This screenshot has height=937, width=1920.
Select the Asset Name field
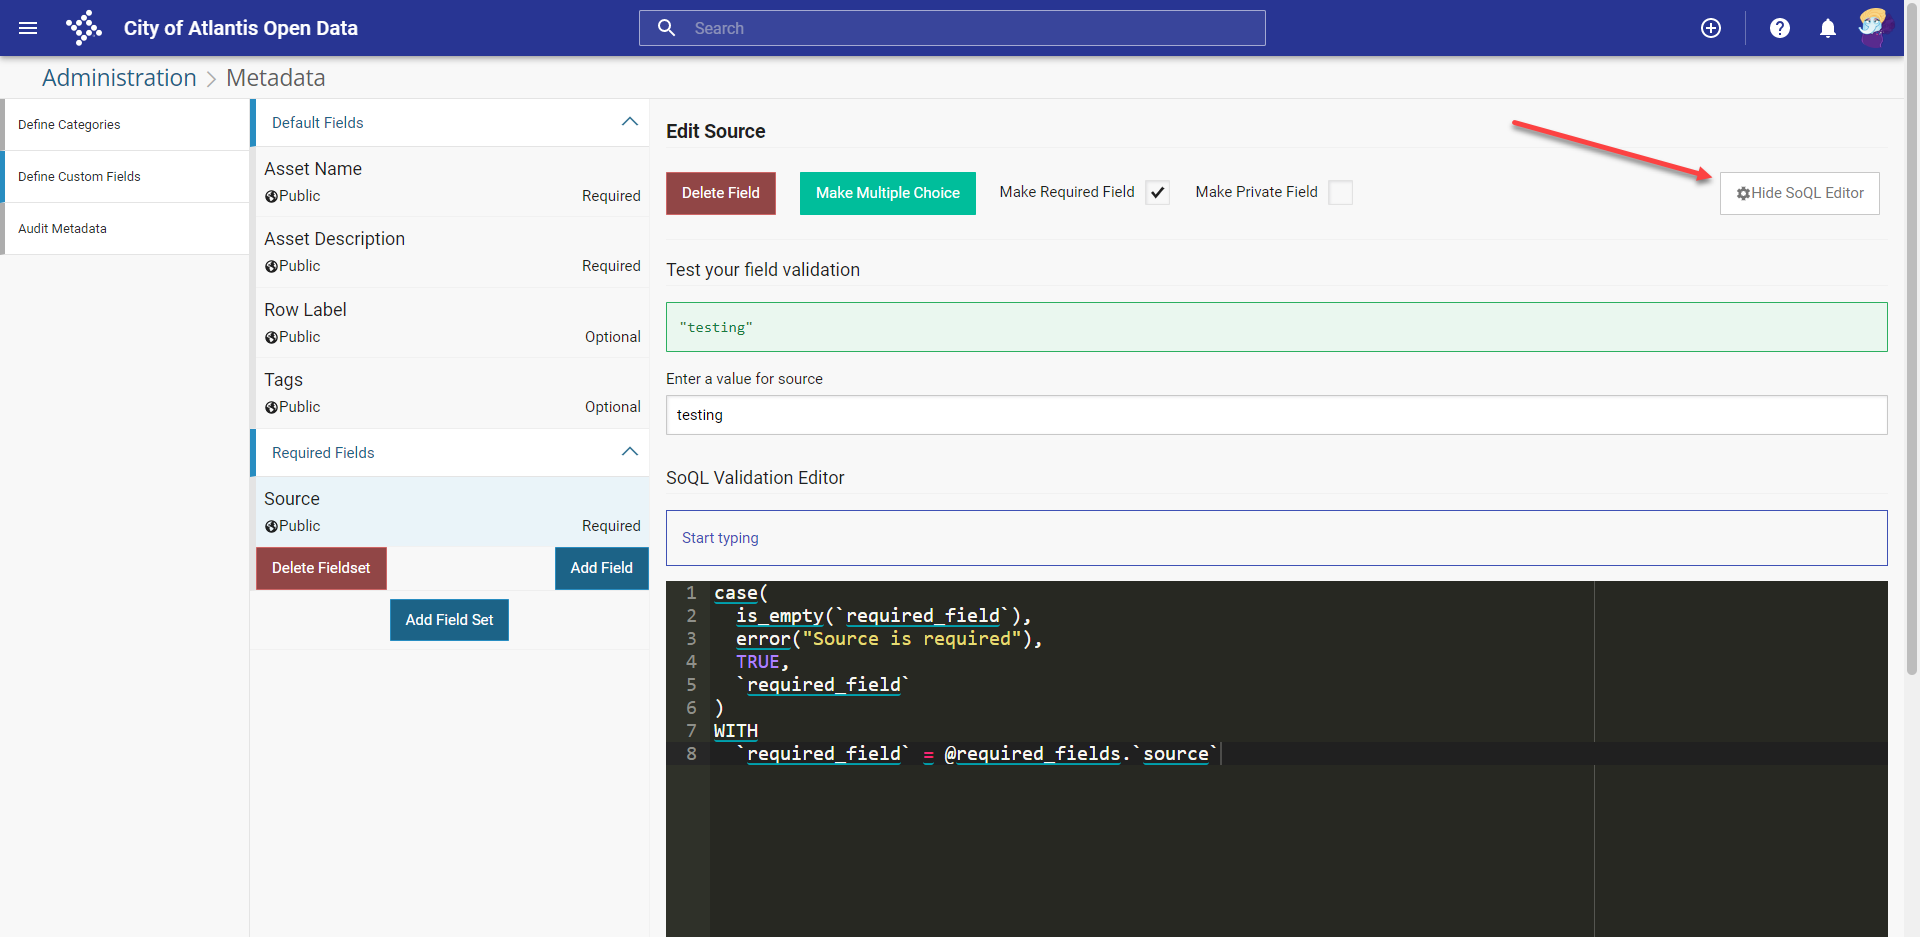tap(452, 182)
